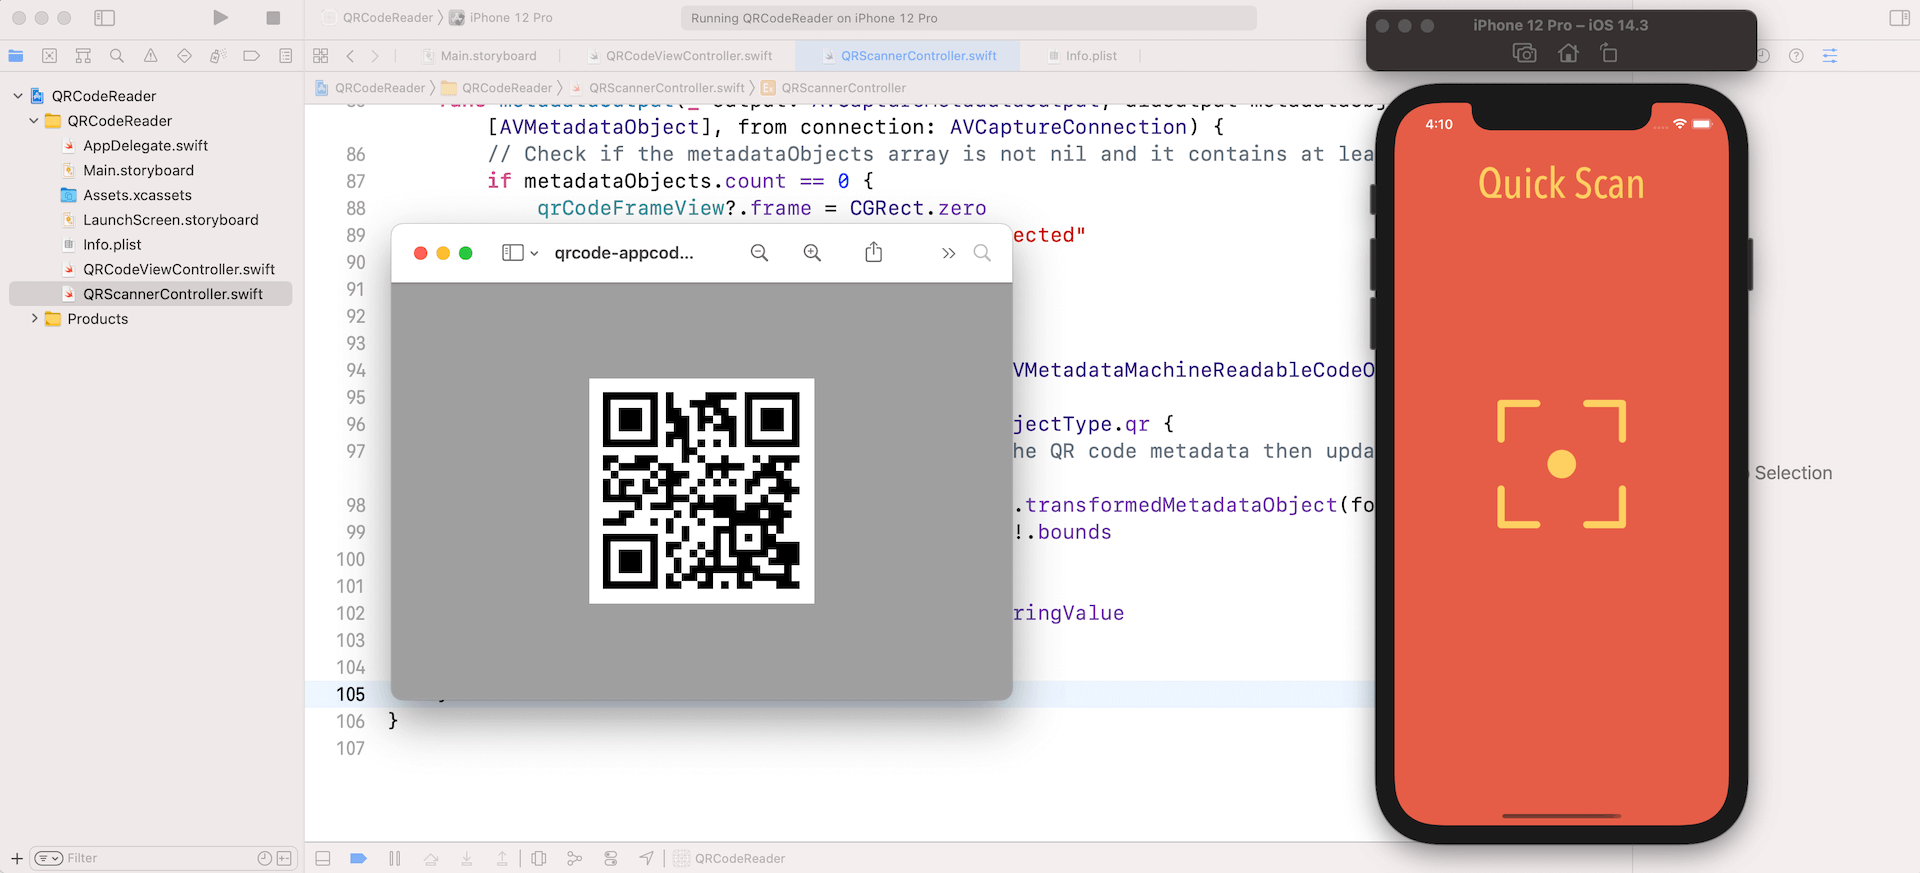Expand the Products folder
Viewport: 1920px width, 873px height.
[34, 319]
